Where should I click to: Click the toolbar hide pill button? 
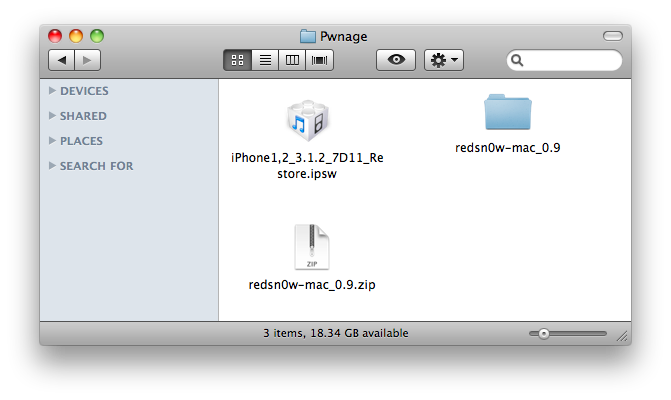pos(612,36)
